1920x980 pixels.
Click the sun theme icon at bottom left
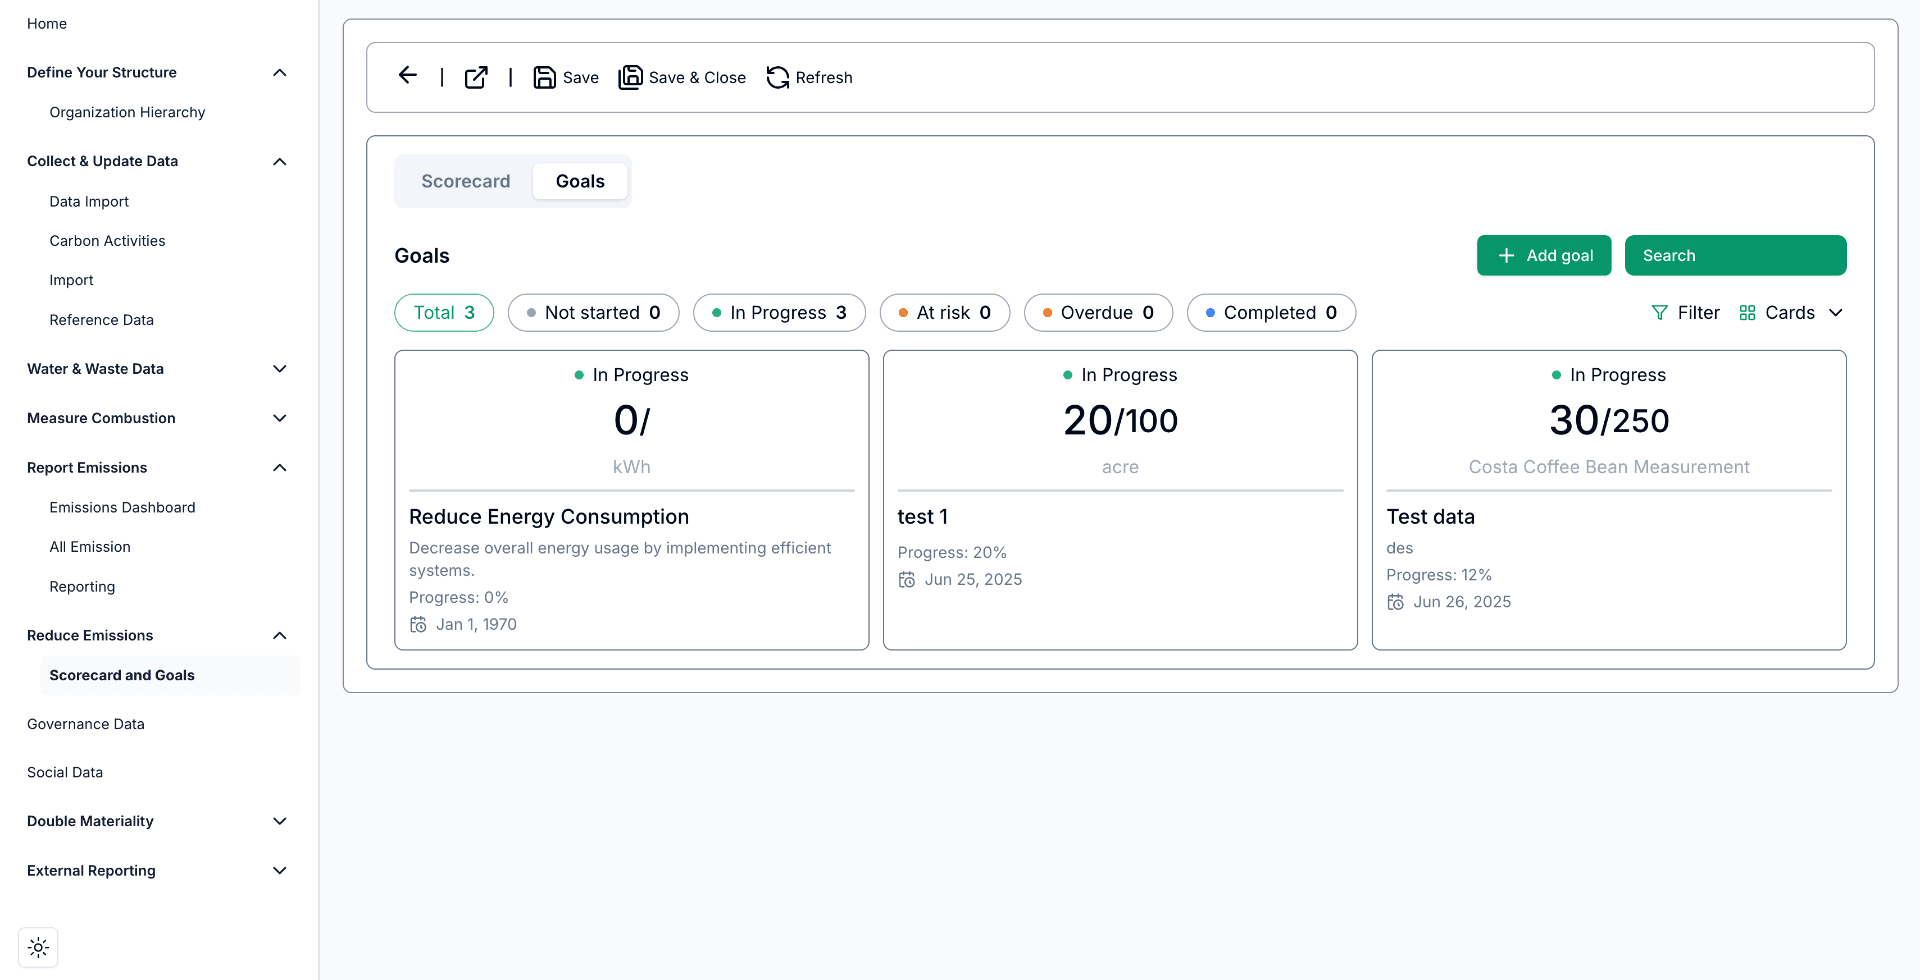38,947
